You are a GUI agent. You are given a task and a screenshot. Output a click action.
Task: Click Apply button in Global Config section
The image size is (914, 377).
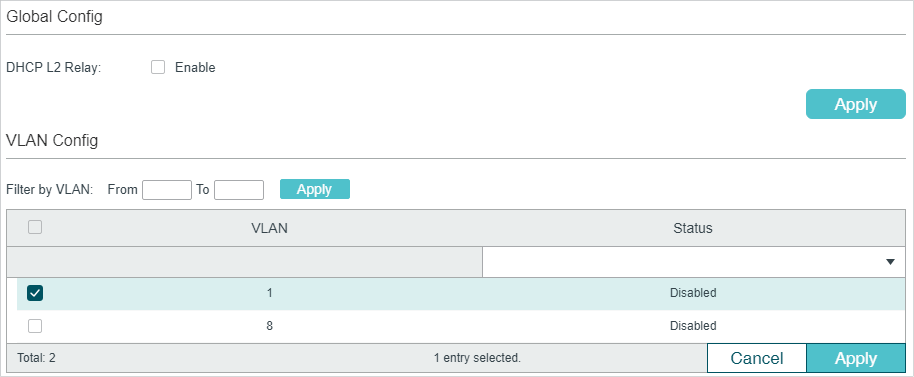(x=856, y=104)
